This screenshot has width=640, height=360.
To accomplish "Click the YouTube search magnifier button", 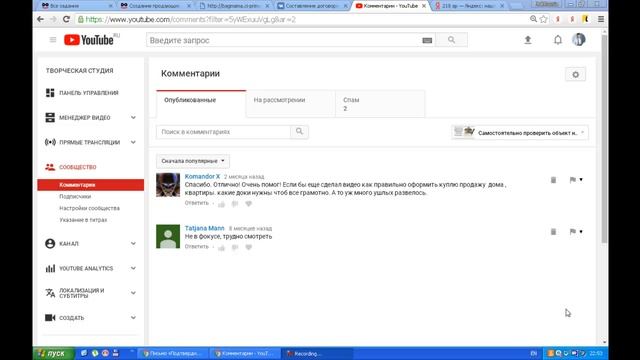I will [451, 40].
